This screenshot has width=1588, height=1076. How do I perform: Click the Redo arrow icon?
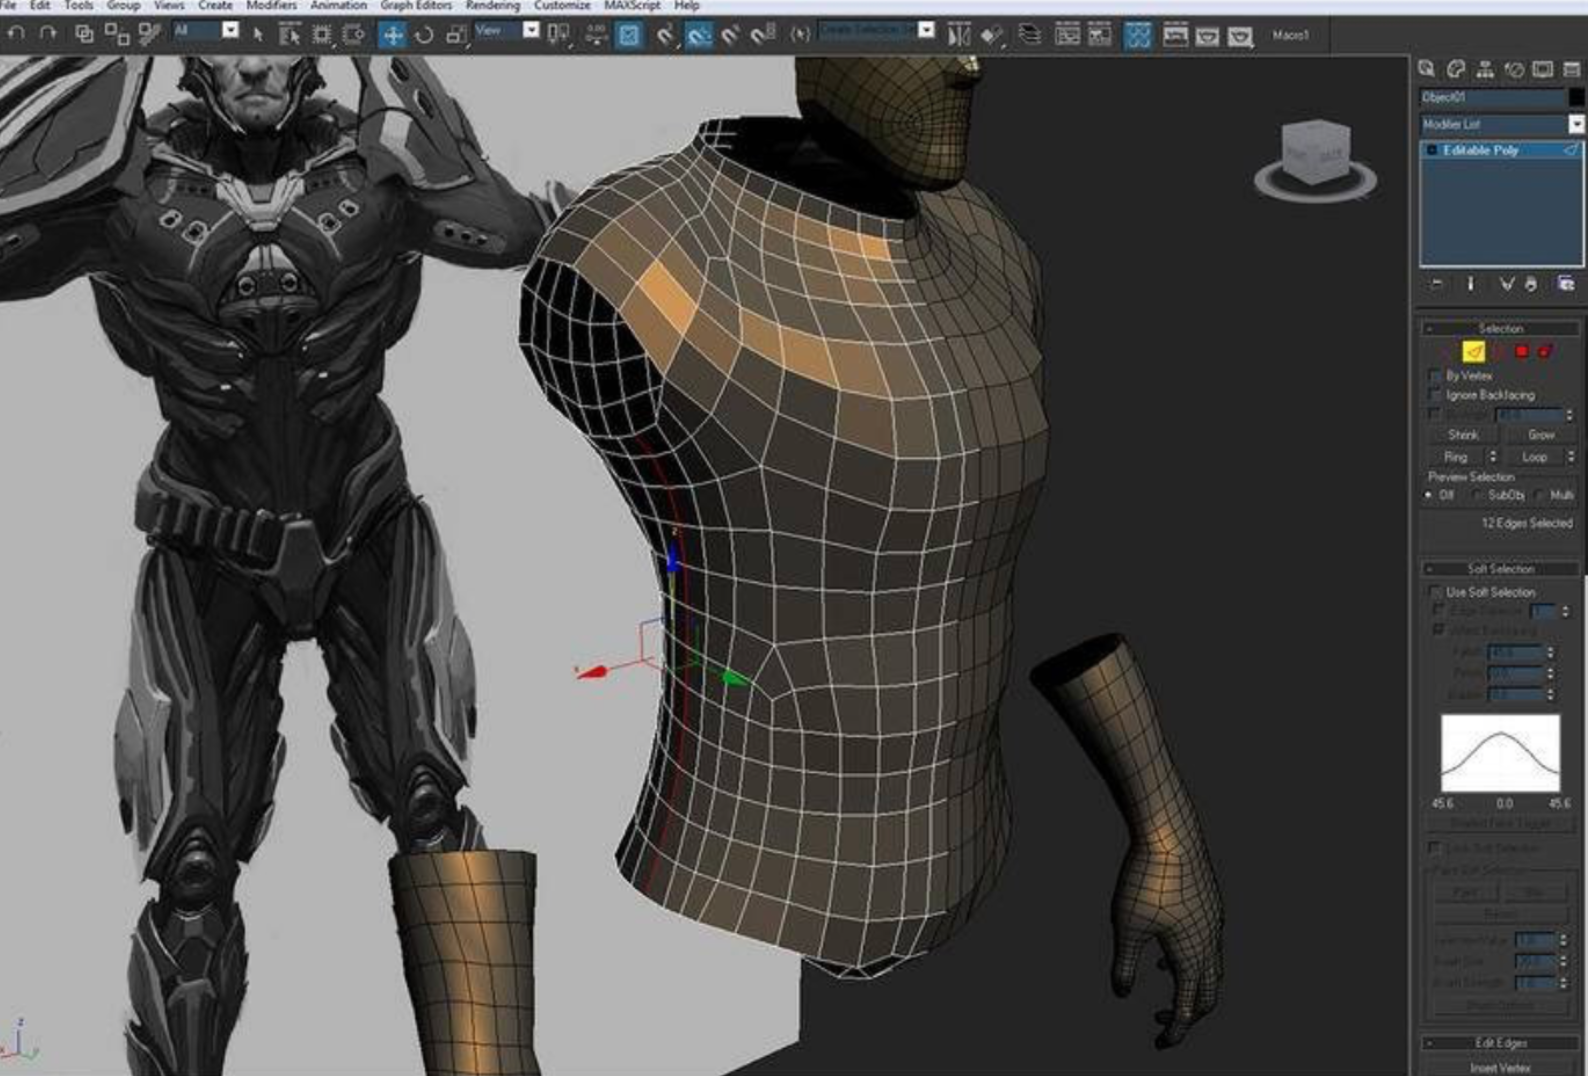click(47, 34)
